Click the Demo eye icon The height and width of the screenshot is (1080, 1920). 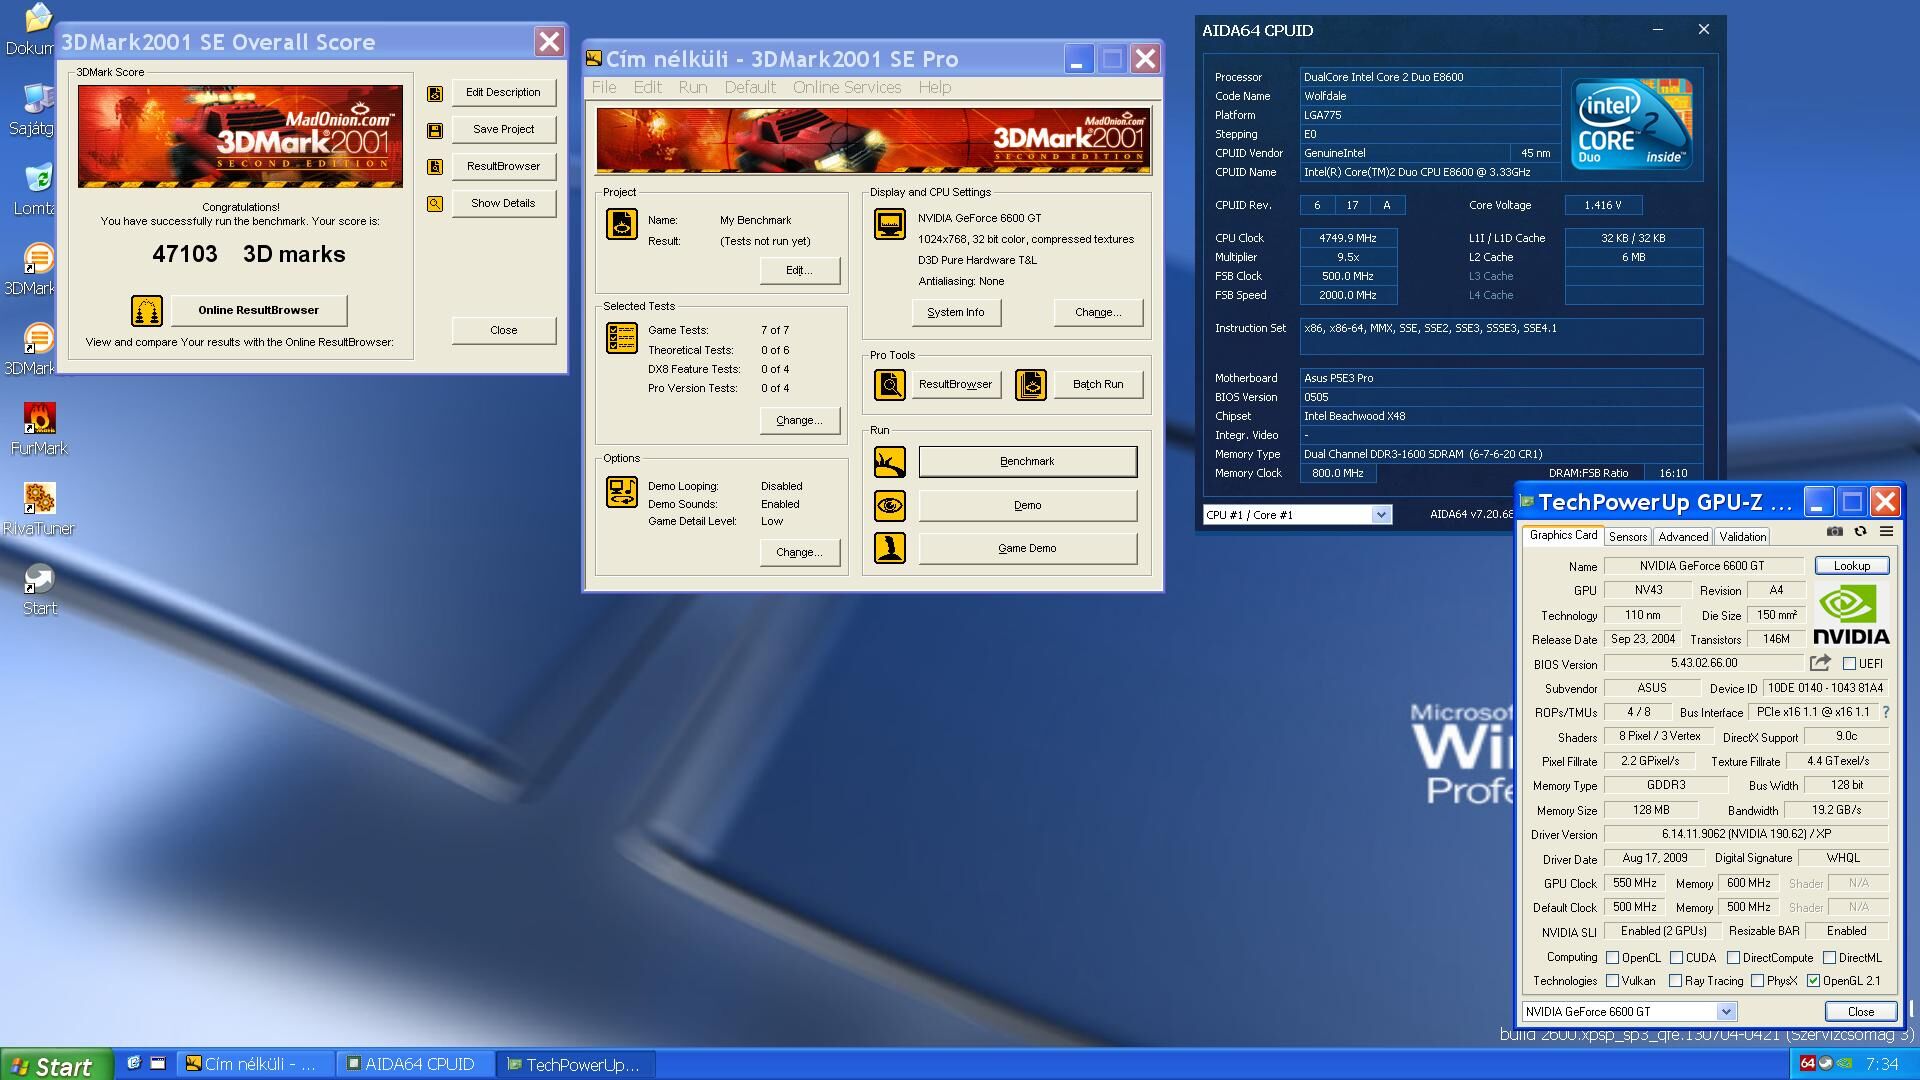pyautogui.click(x=890, y=506)
